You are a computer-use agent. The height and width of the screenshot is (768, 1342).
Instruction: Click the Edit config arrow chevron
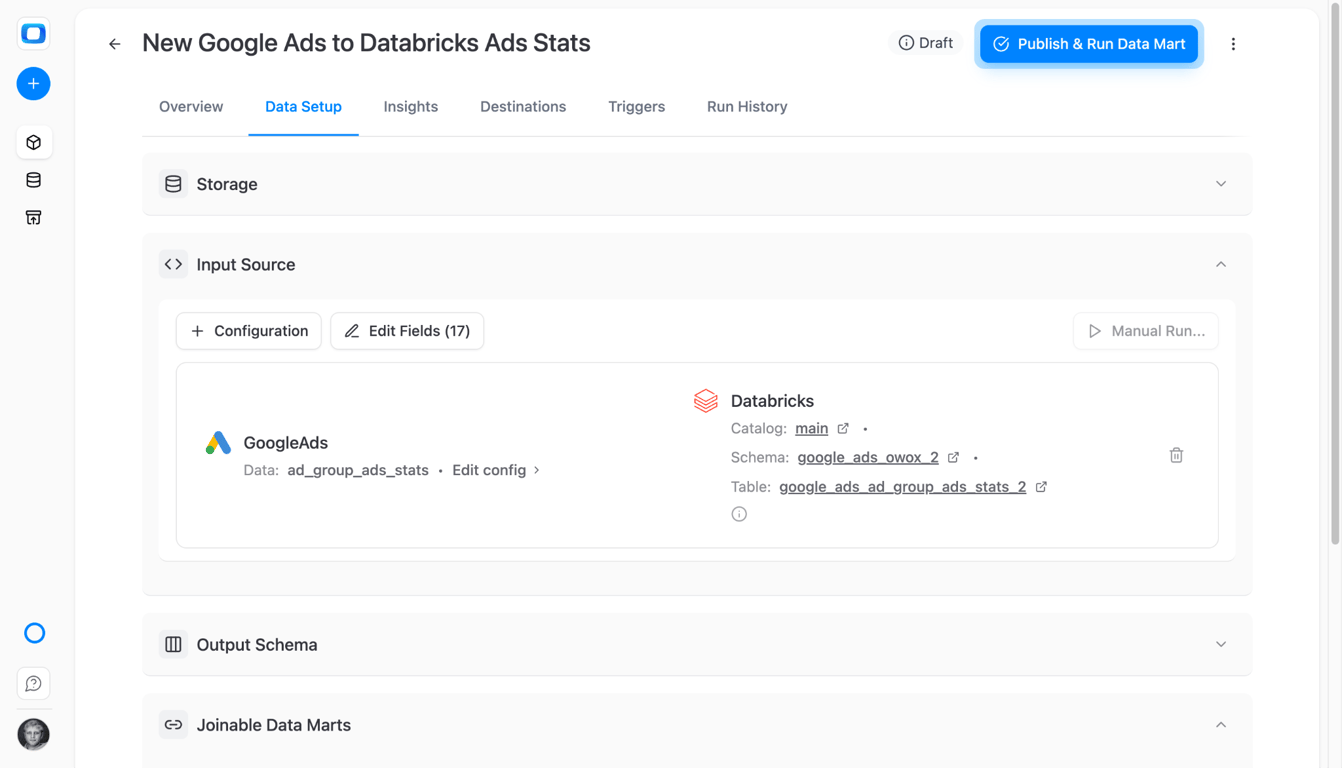[537, 470]
